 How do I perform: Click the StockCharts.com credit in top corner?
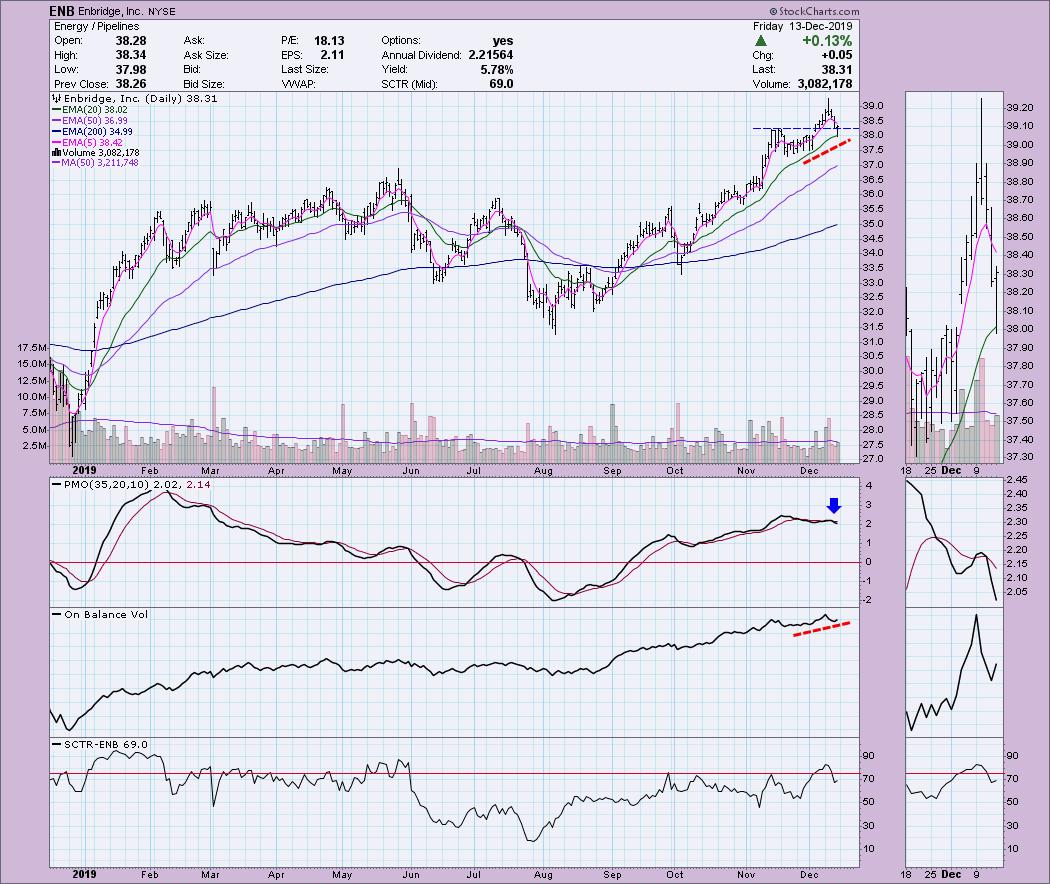point(814,11)
